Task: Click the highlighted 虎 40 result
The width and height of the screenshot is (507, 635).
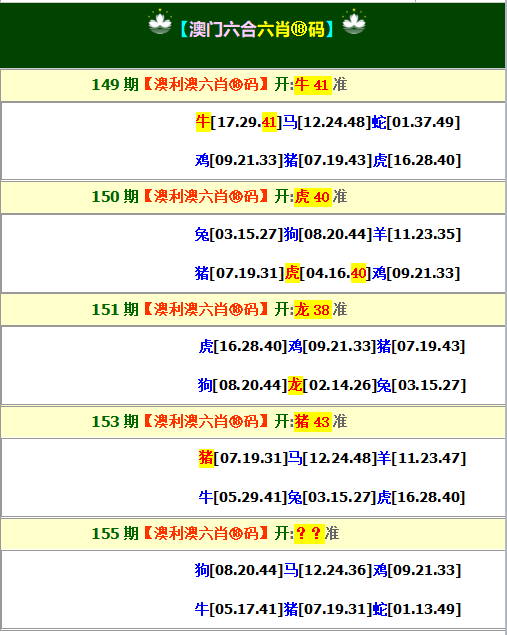Action: [x=313, y=197]
